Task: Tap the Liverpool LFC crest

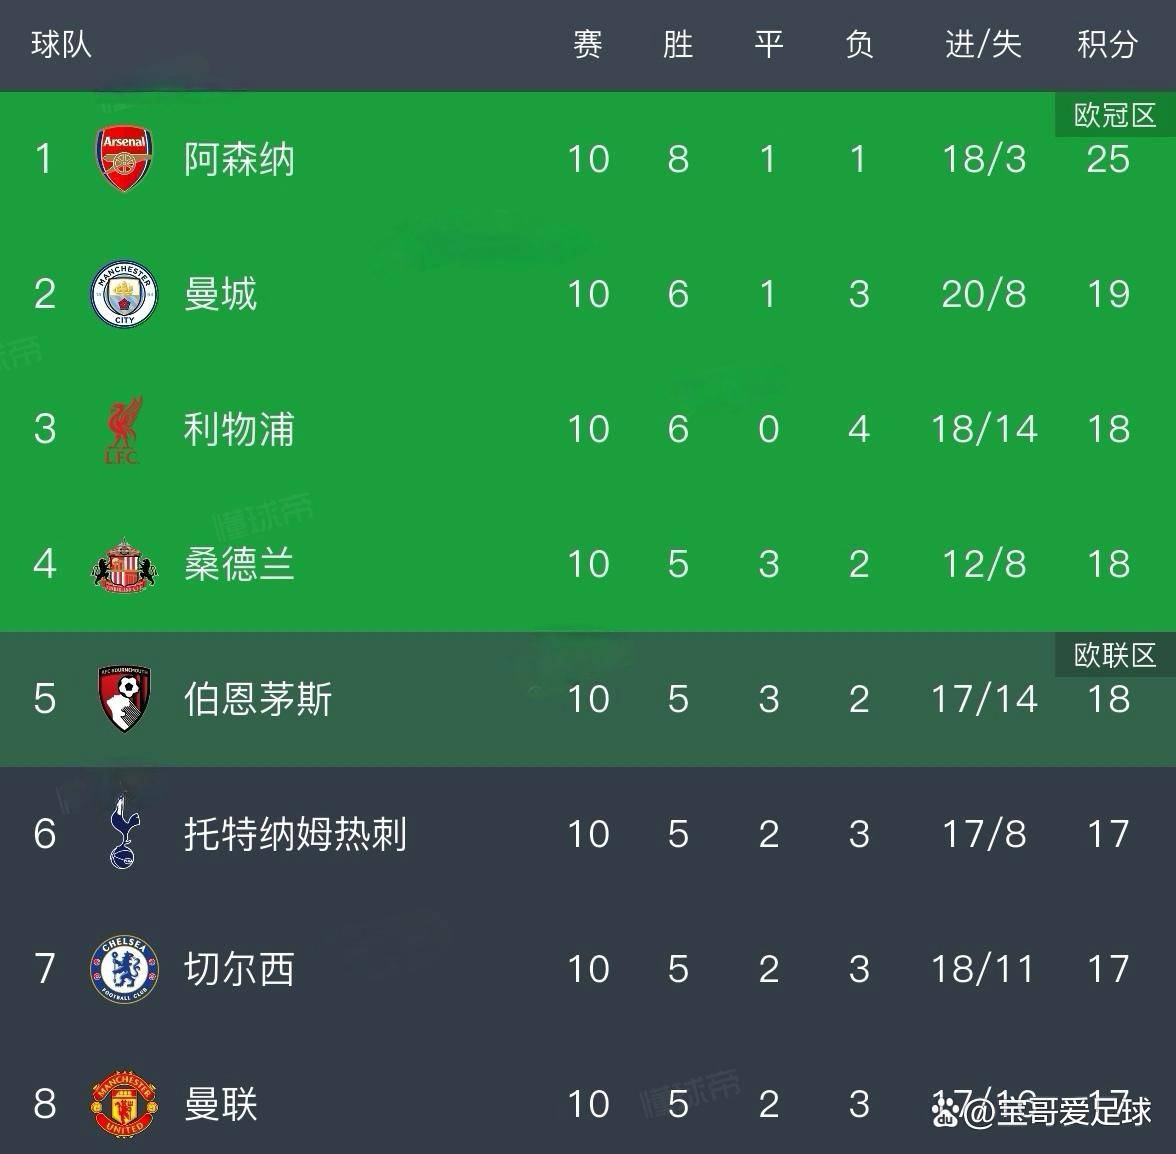Action: 124,429
